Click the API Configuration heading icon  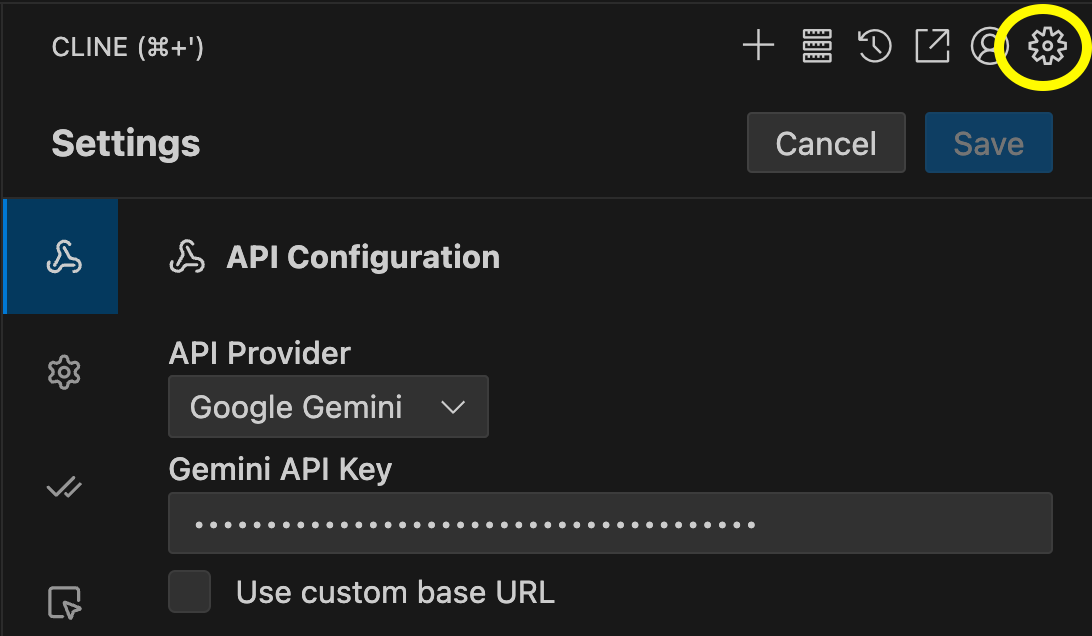tap(187, 257)
